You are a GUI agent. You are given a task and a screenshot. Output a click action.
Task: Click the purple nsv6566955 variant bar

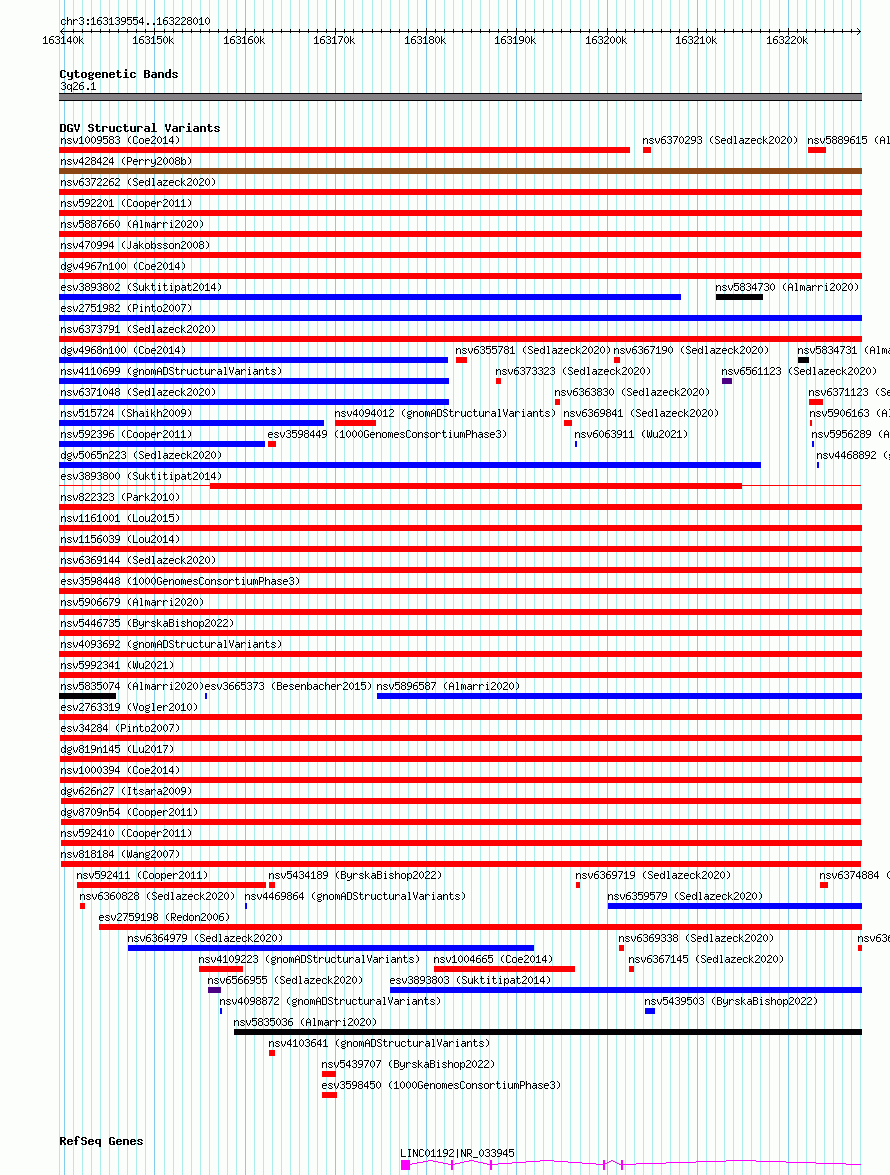point(214,989)
